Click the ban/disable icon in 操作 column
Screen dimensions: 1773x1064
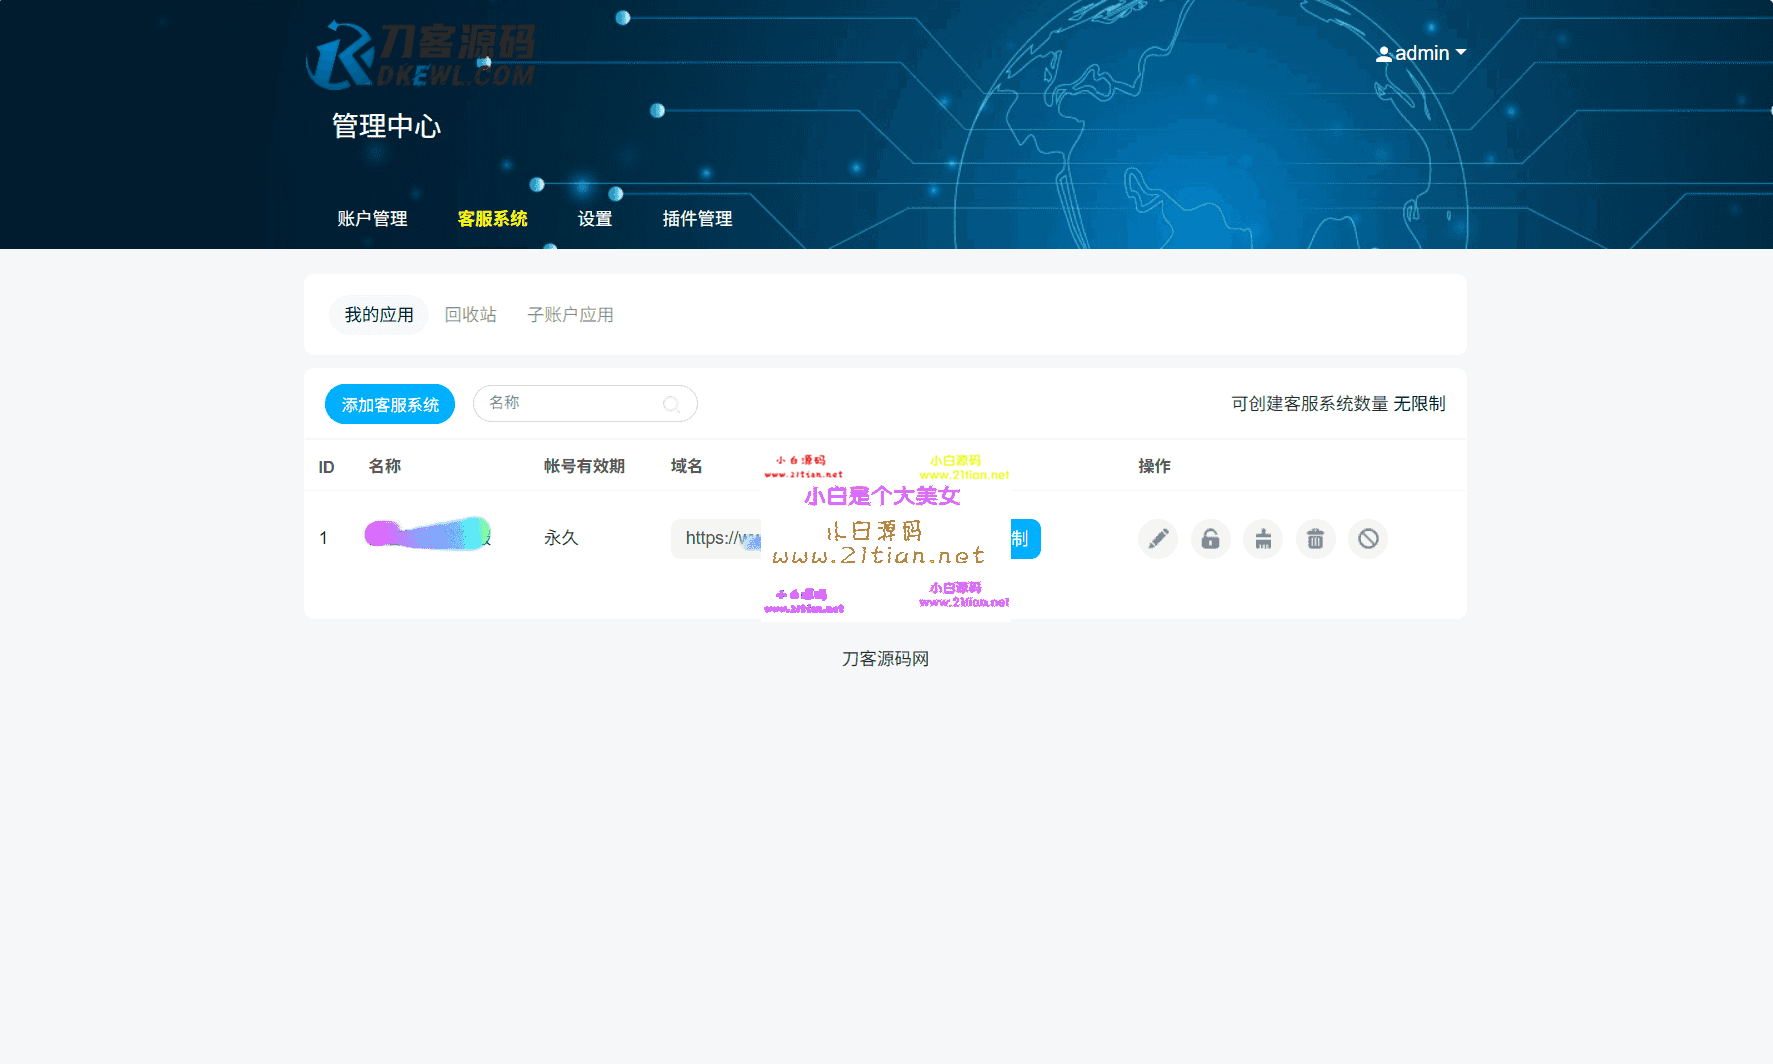(1367, 539)
